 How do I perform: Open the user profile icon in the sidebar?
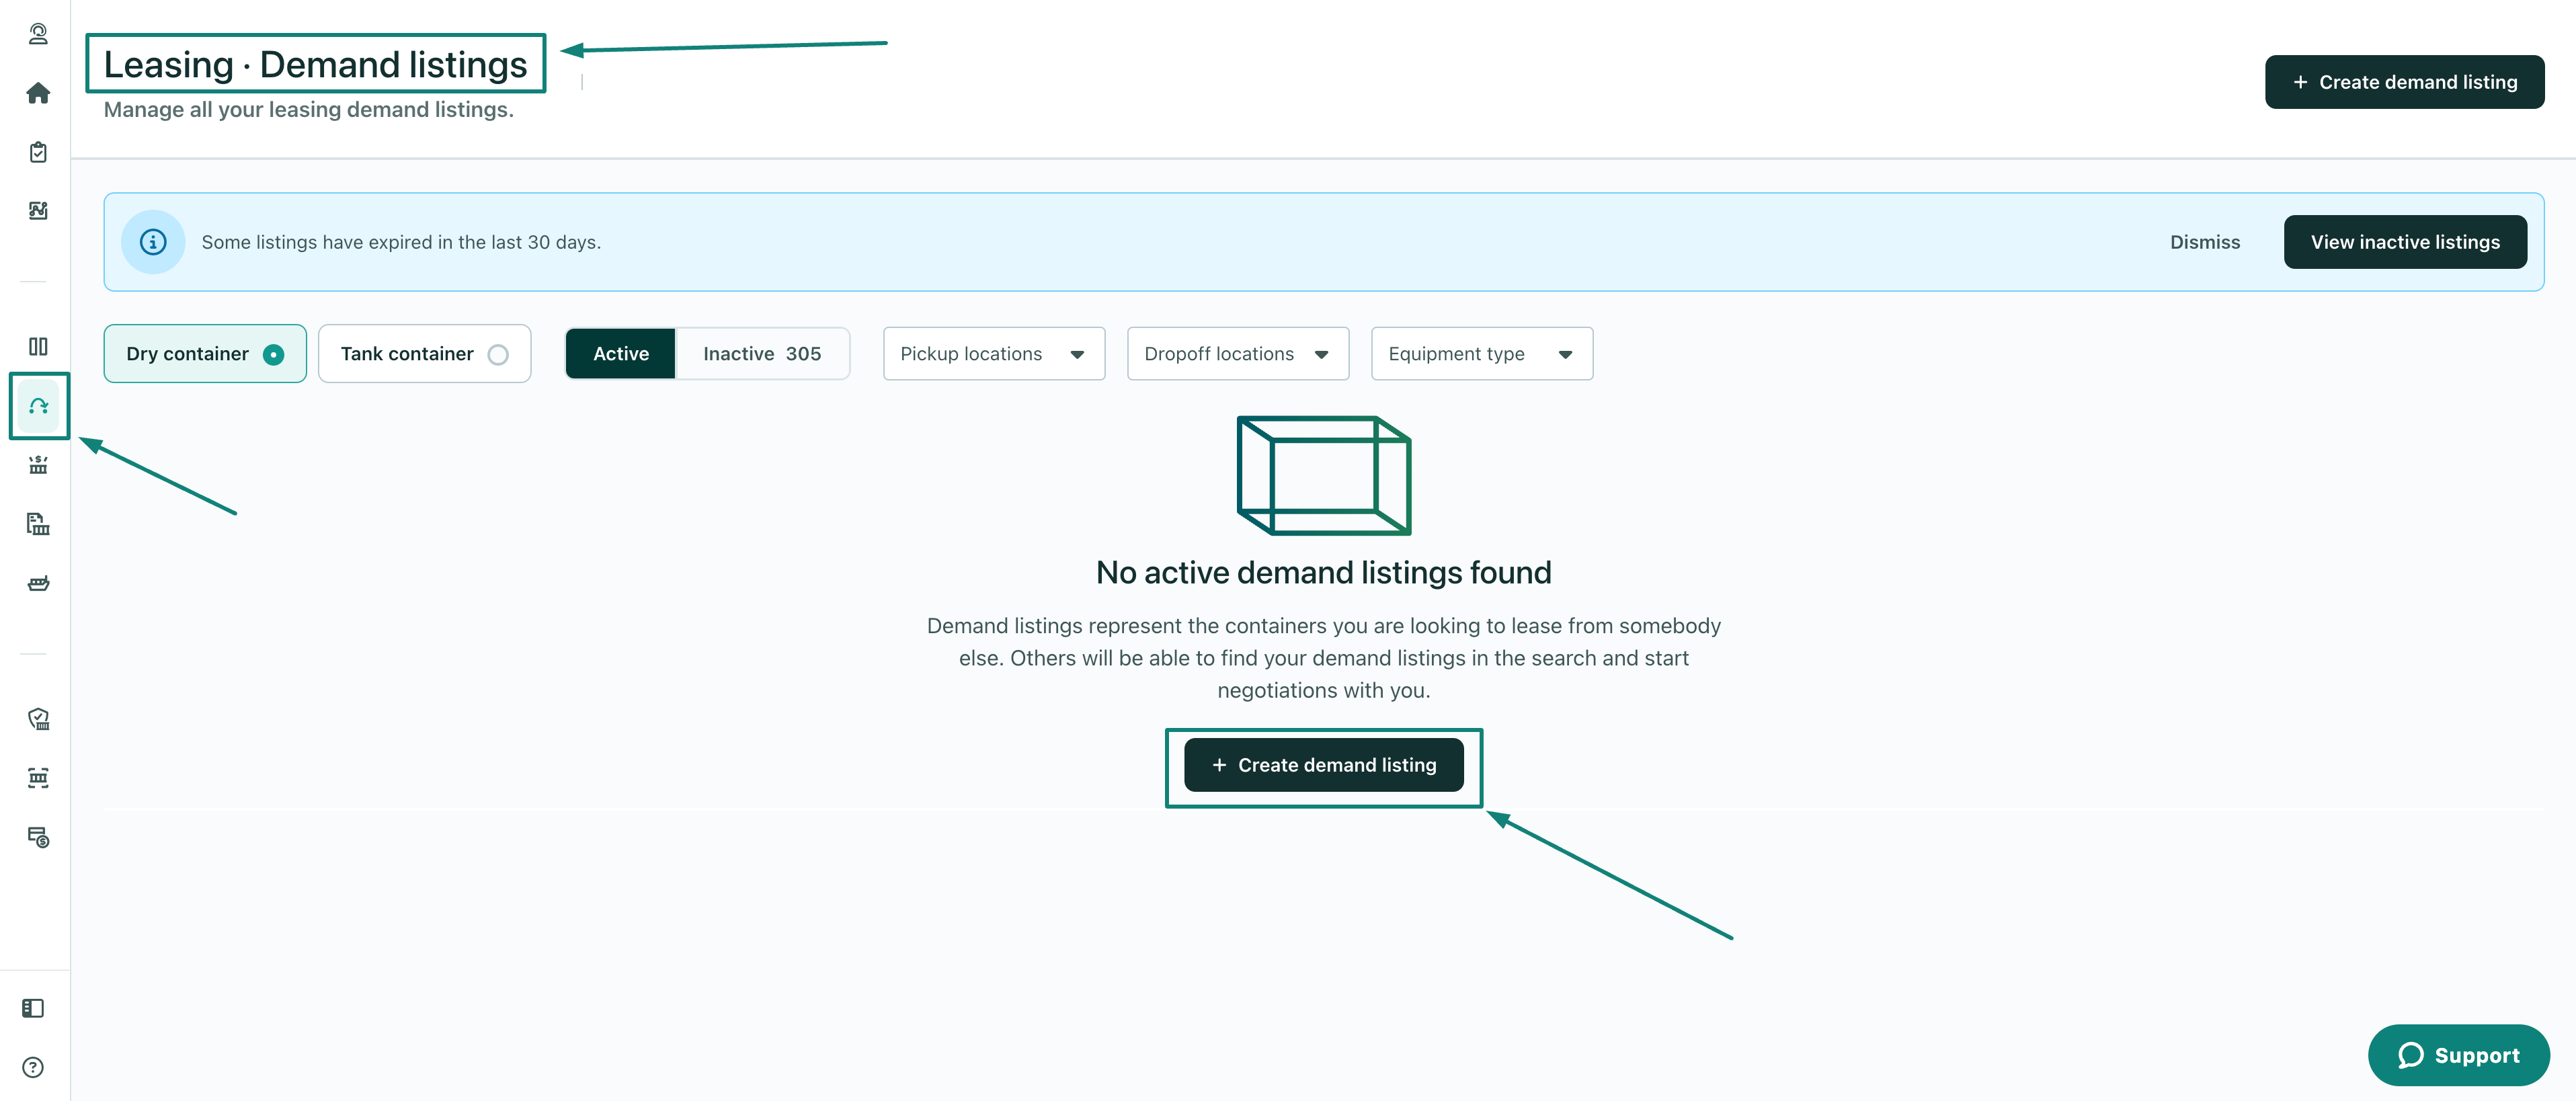[38, 34]
